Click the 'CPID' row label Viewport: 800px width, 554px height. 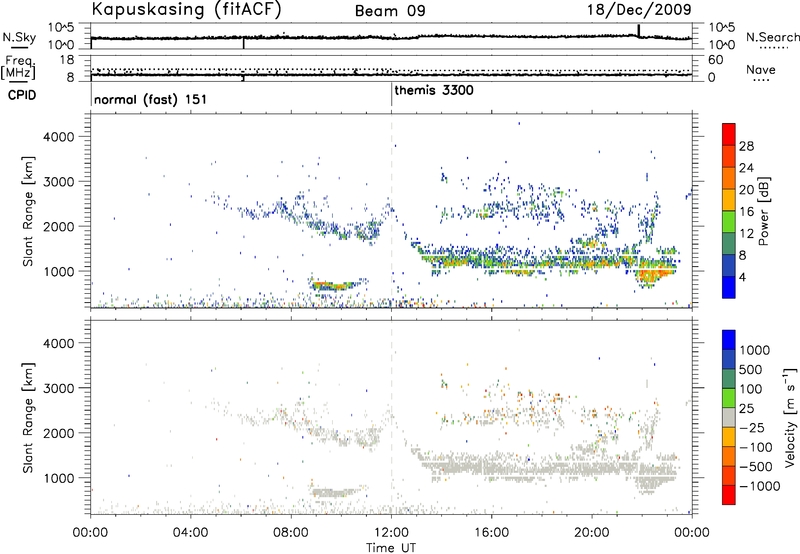[22, 95]
